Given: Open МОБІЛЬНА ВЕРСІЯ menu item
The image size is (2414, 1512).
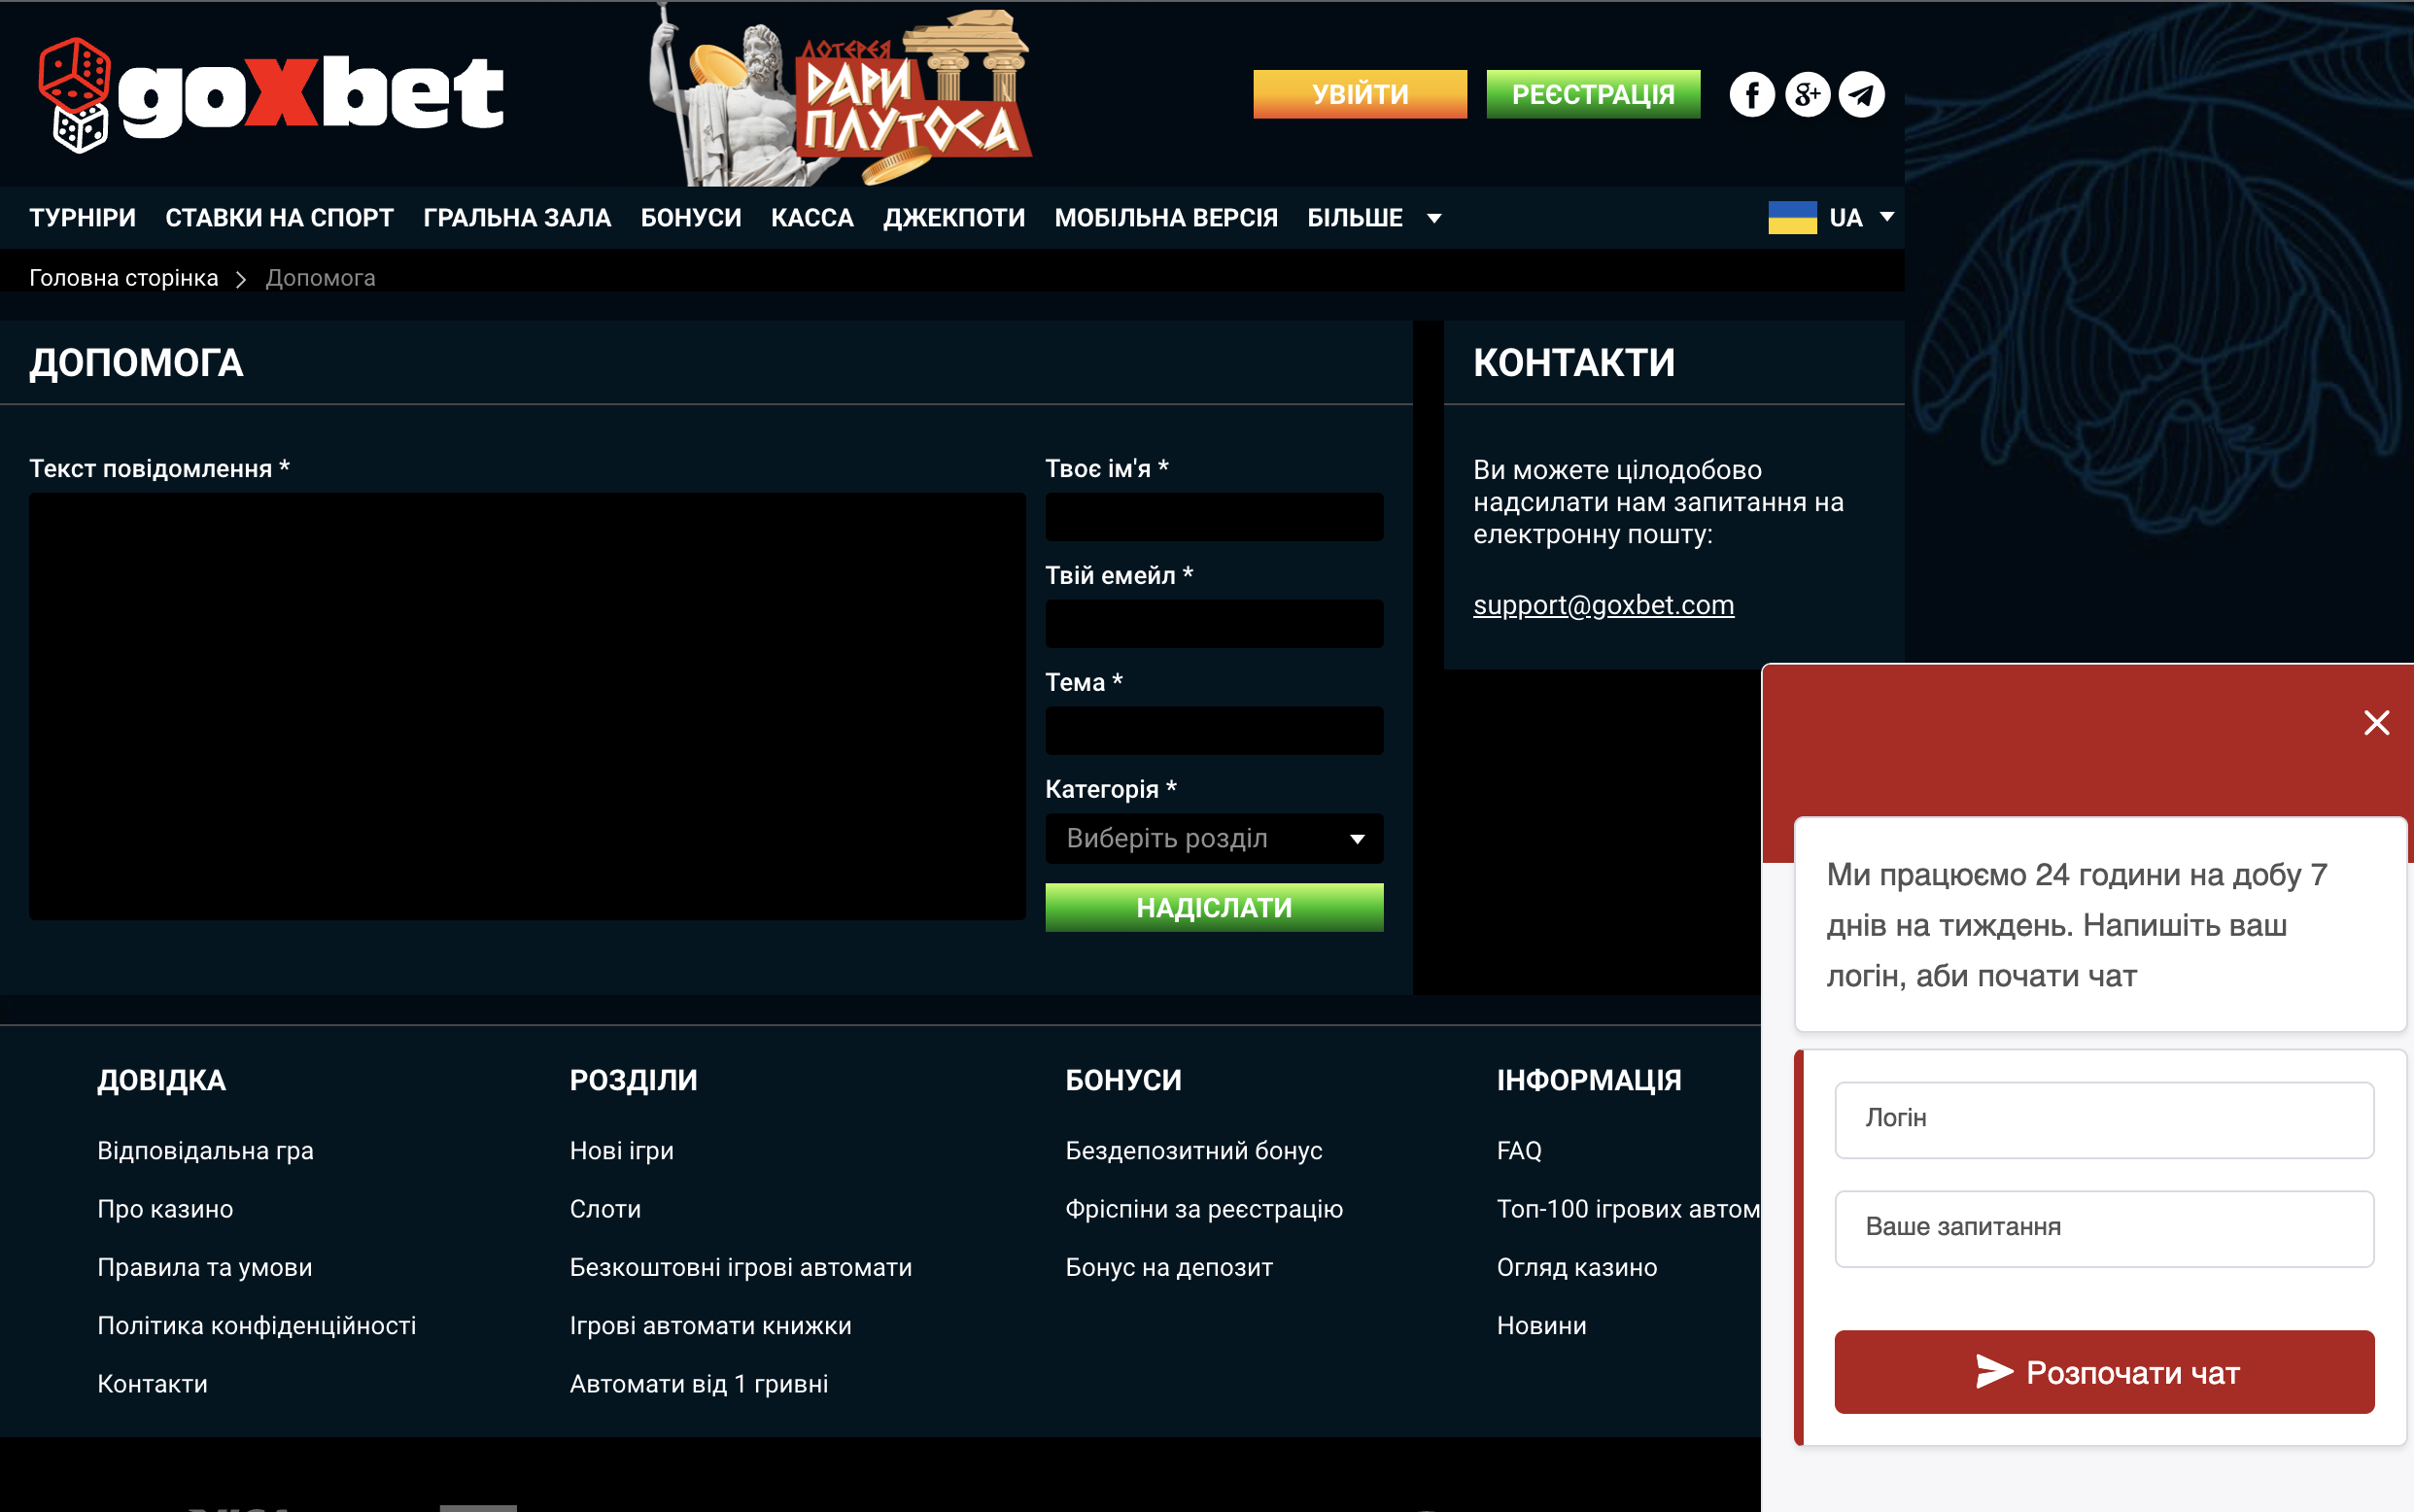Looking at the screenshot, I should (1166, 218).
